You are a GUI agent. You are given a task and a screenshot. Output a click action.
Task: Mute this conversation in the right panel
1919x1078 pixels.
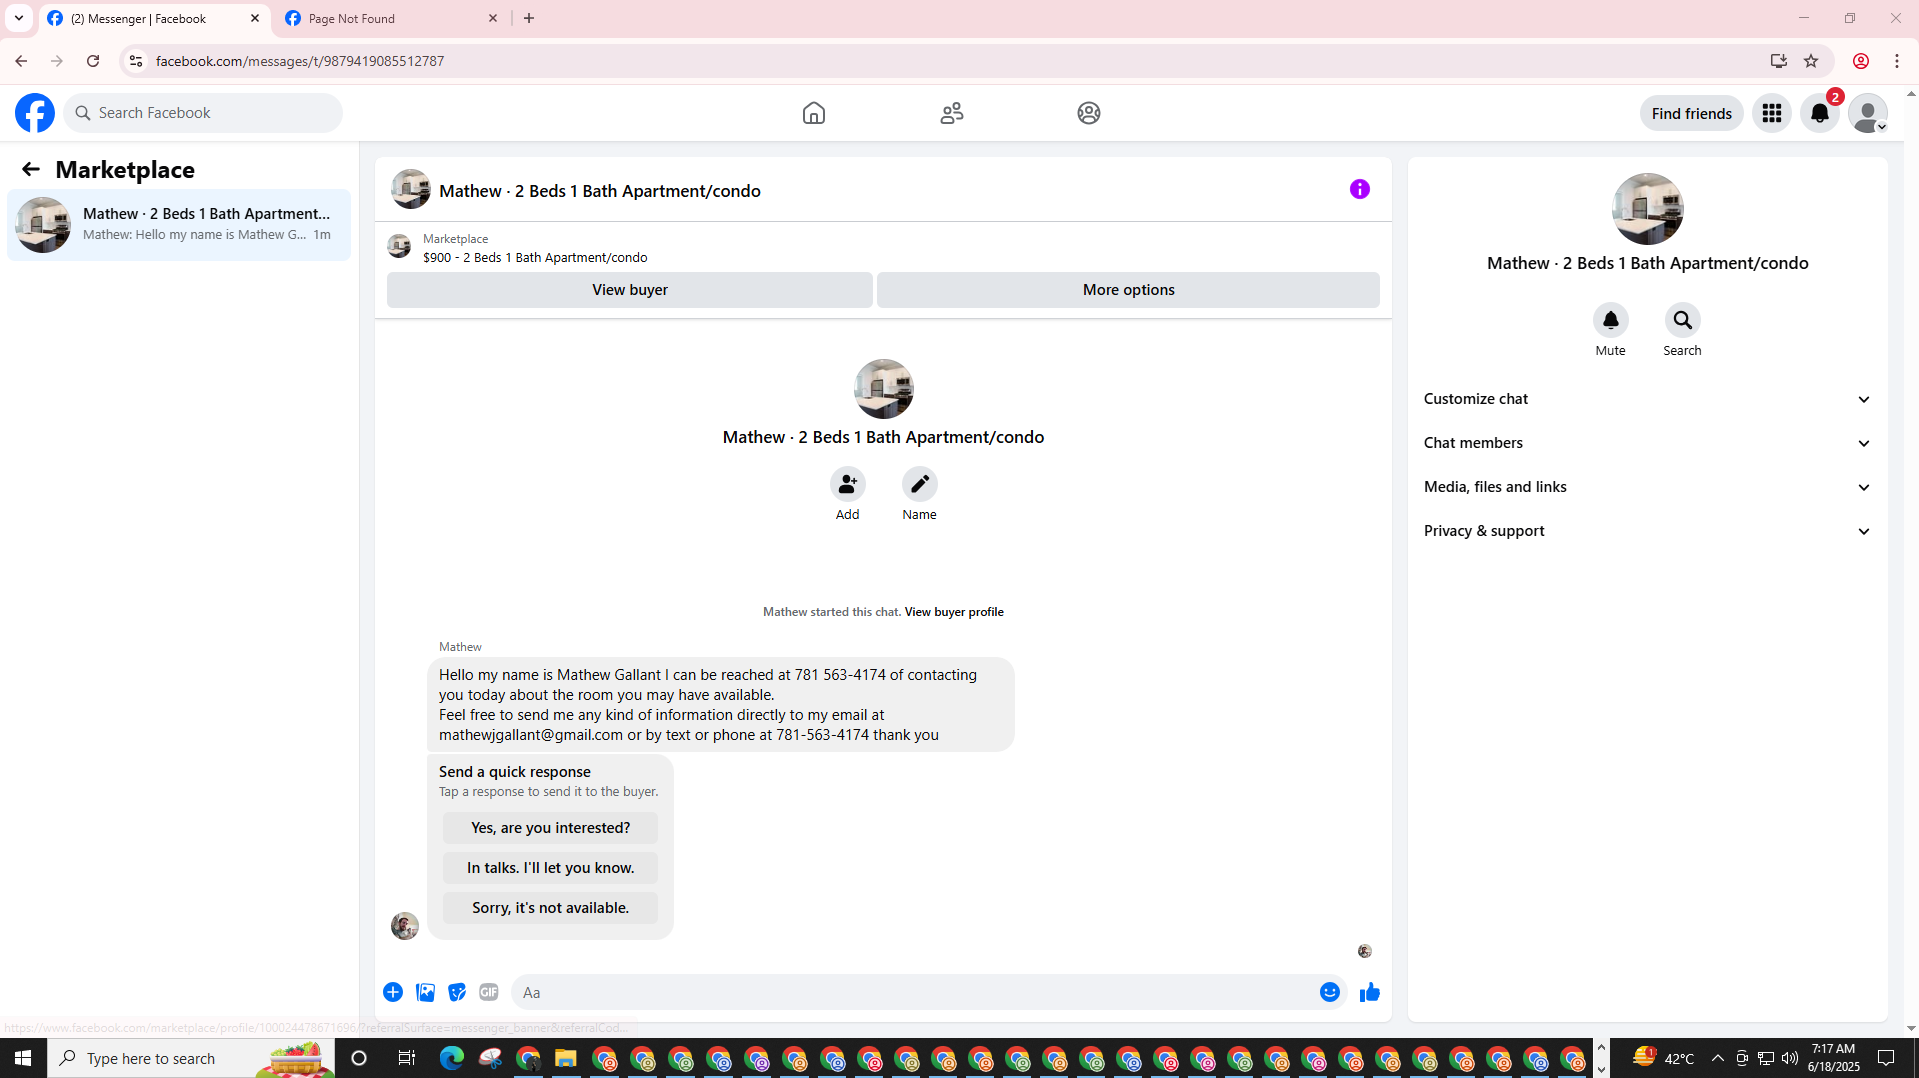[x=1611, y=320]
